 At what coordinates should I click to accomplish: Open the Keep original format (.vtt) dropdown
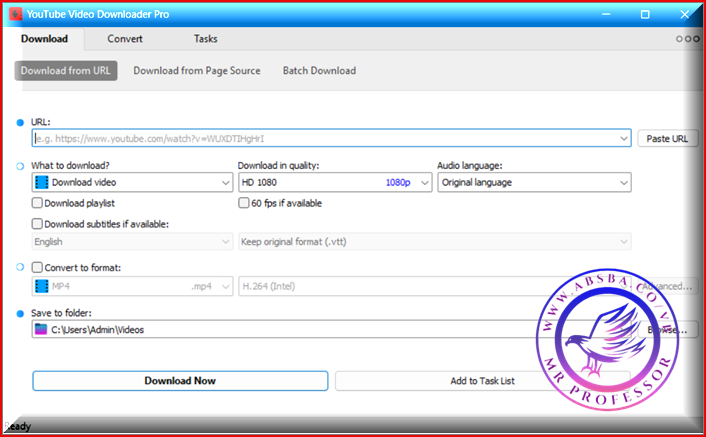434,242
